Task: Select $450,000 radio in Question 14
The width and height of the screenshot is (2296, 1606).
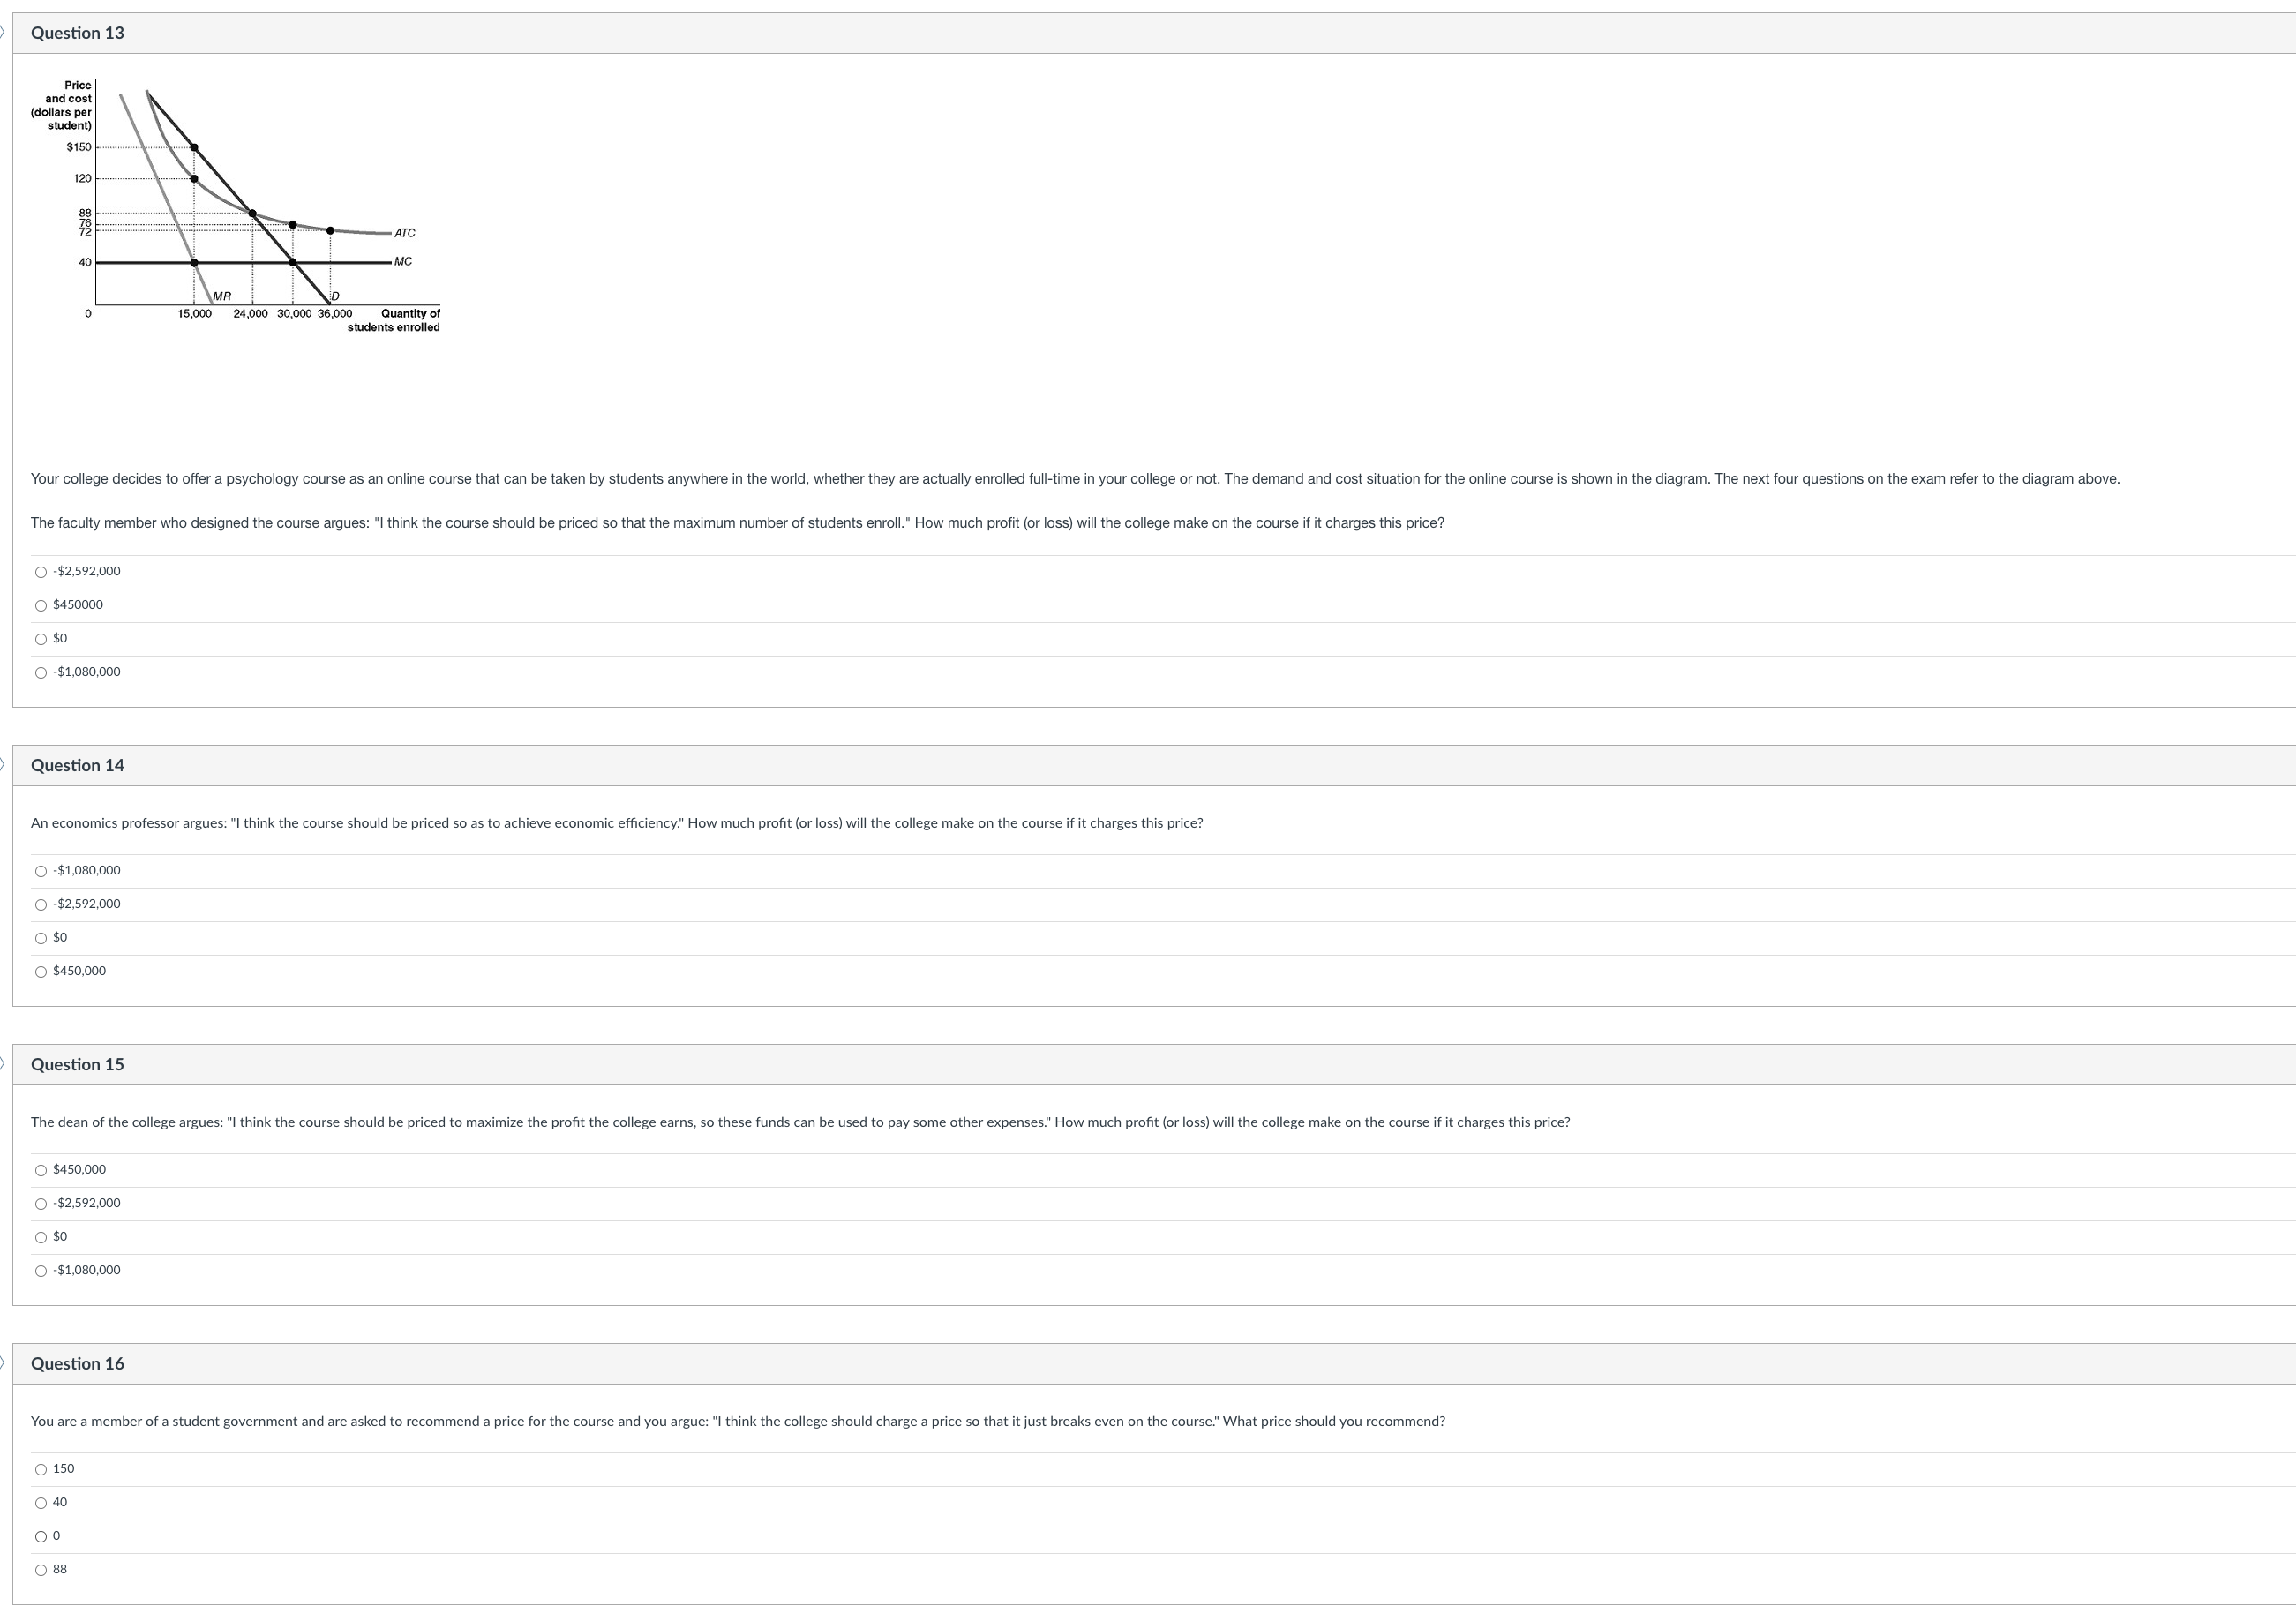Action: click(41, 972)
